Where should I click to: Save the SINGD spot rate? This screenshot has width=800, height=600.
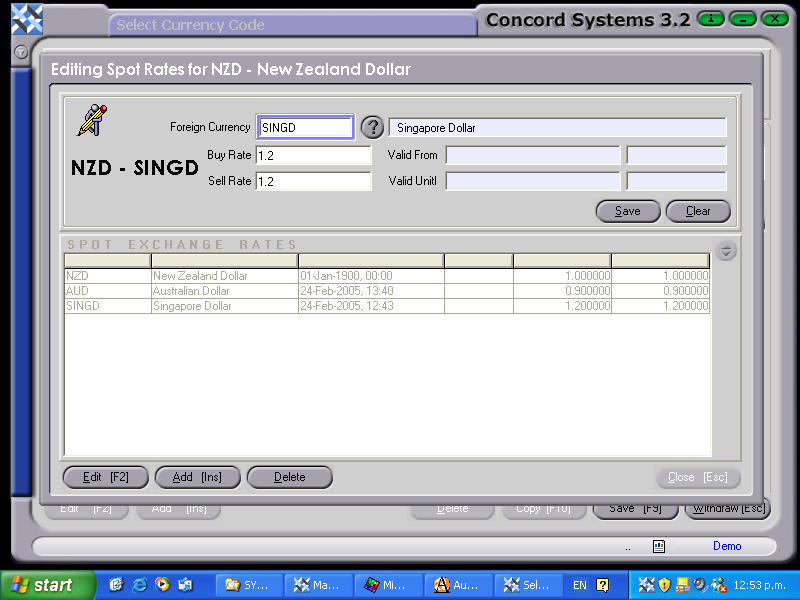(x=627, y=211)
